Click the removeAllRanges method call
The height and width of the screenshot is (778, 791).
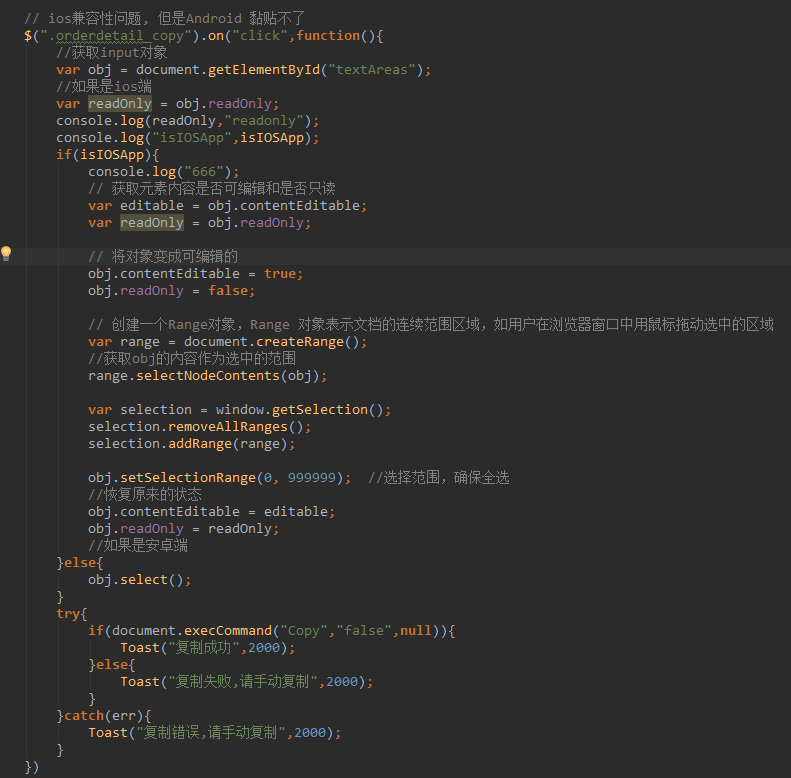point(228,427)
